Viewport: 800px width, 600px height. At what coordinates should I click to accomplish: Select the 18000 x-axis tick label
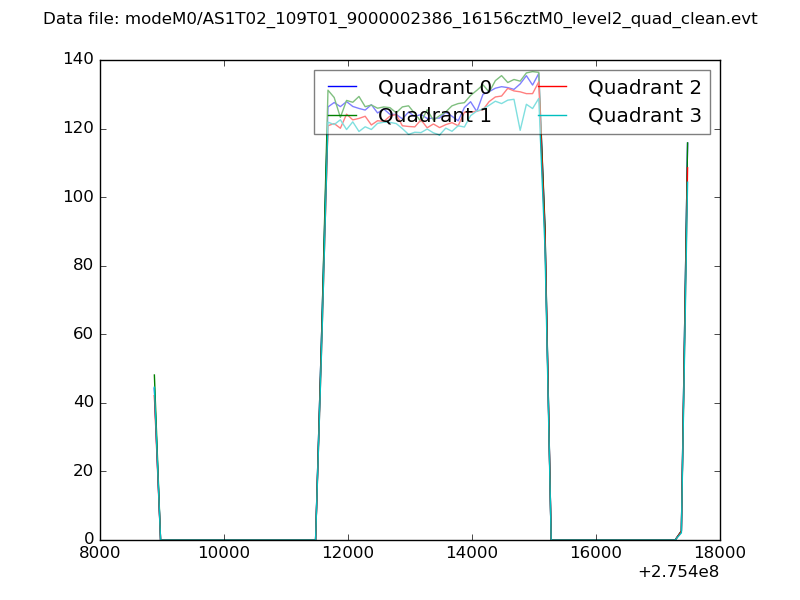(720, 553)
